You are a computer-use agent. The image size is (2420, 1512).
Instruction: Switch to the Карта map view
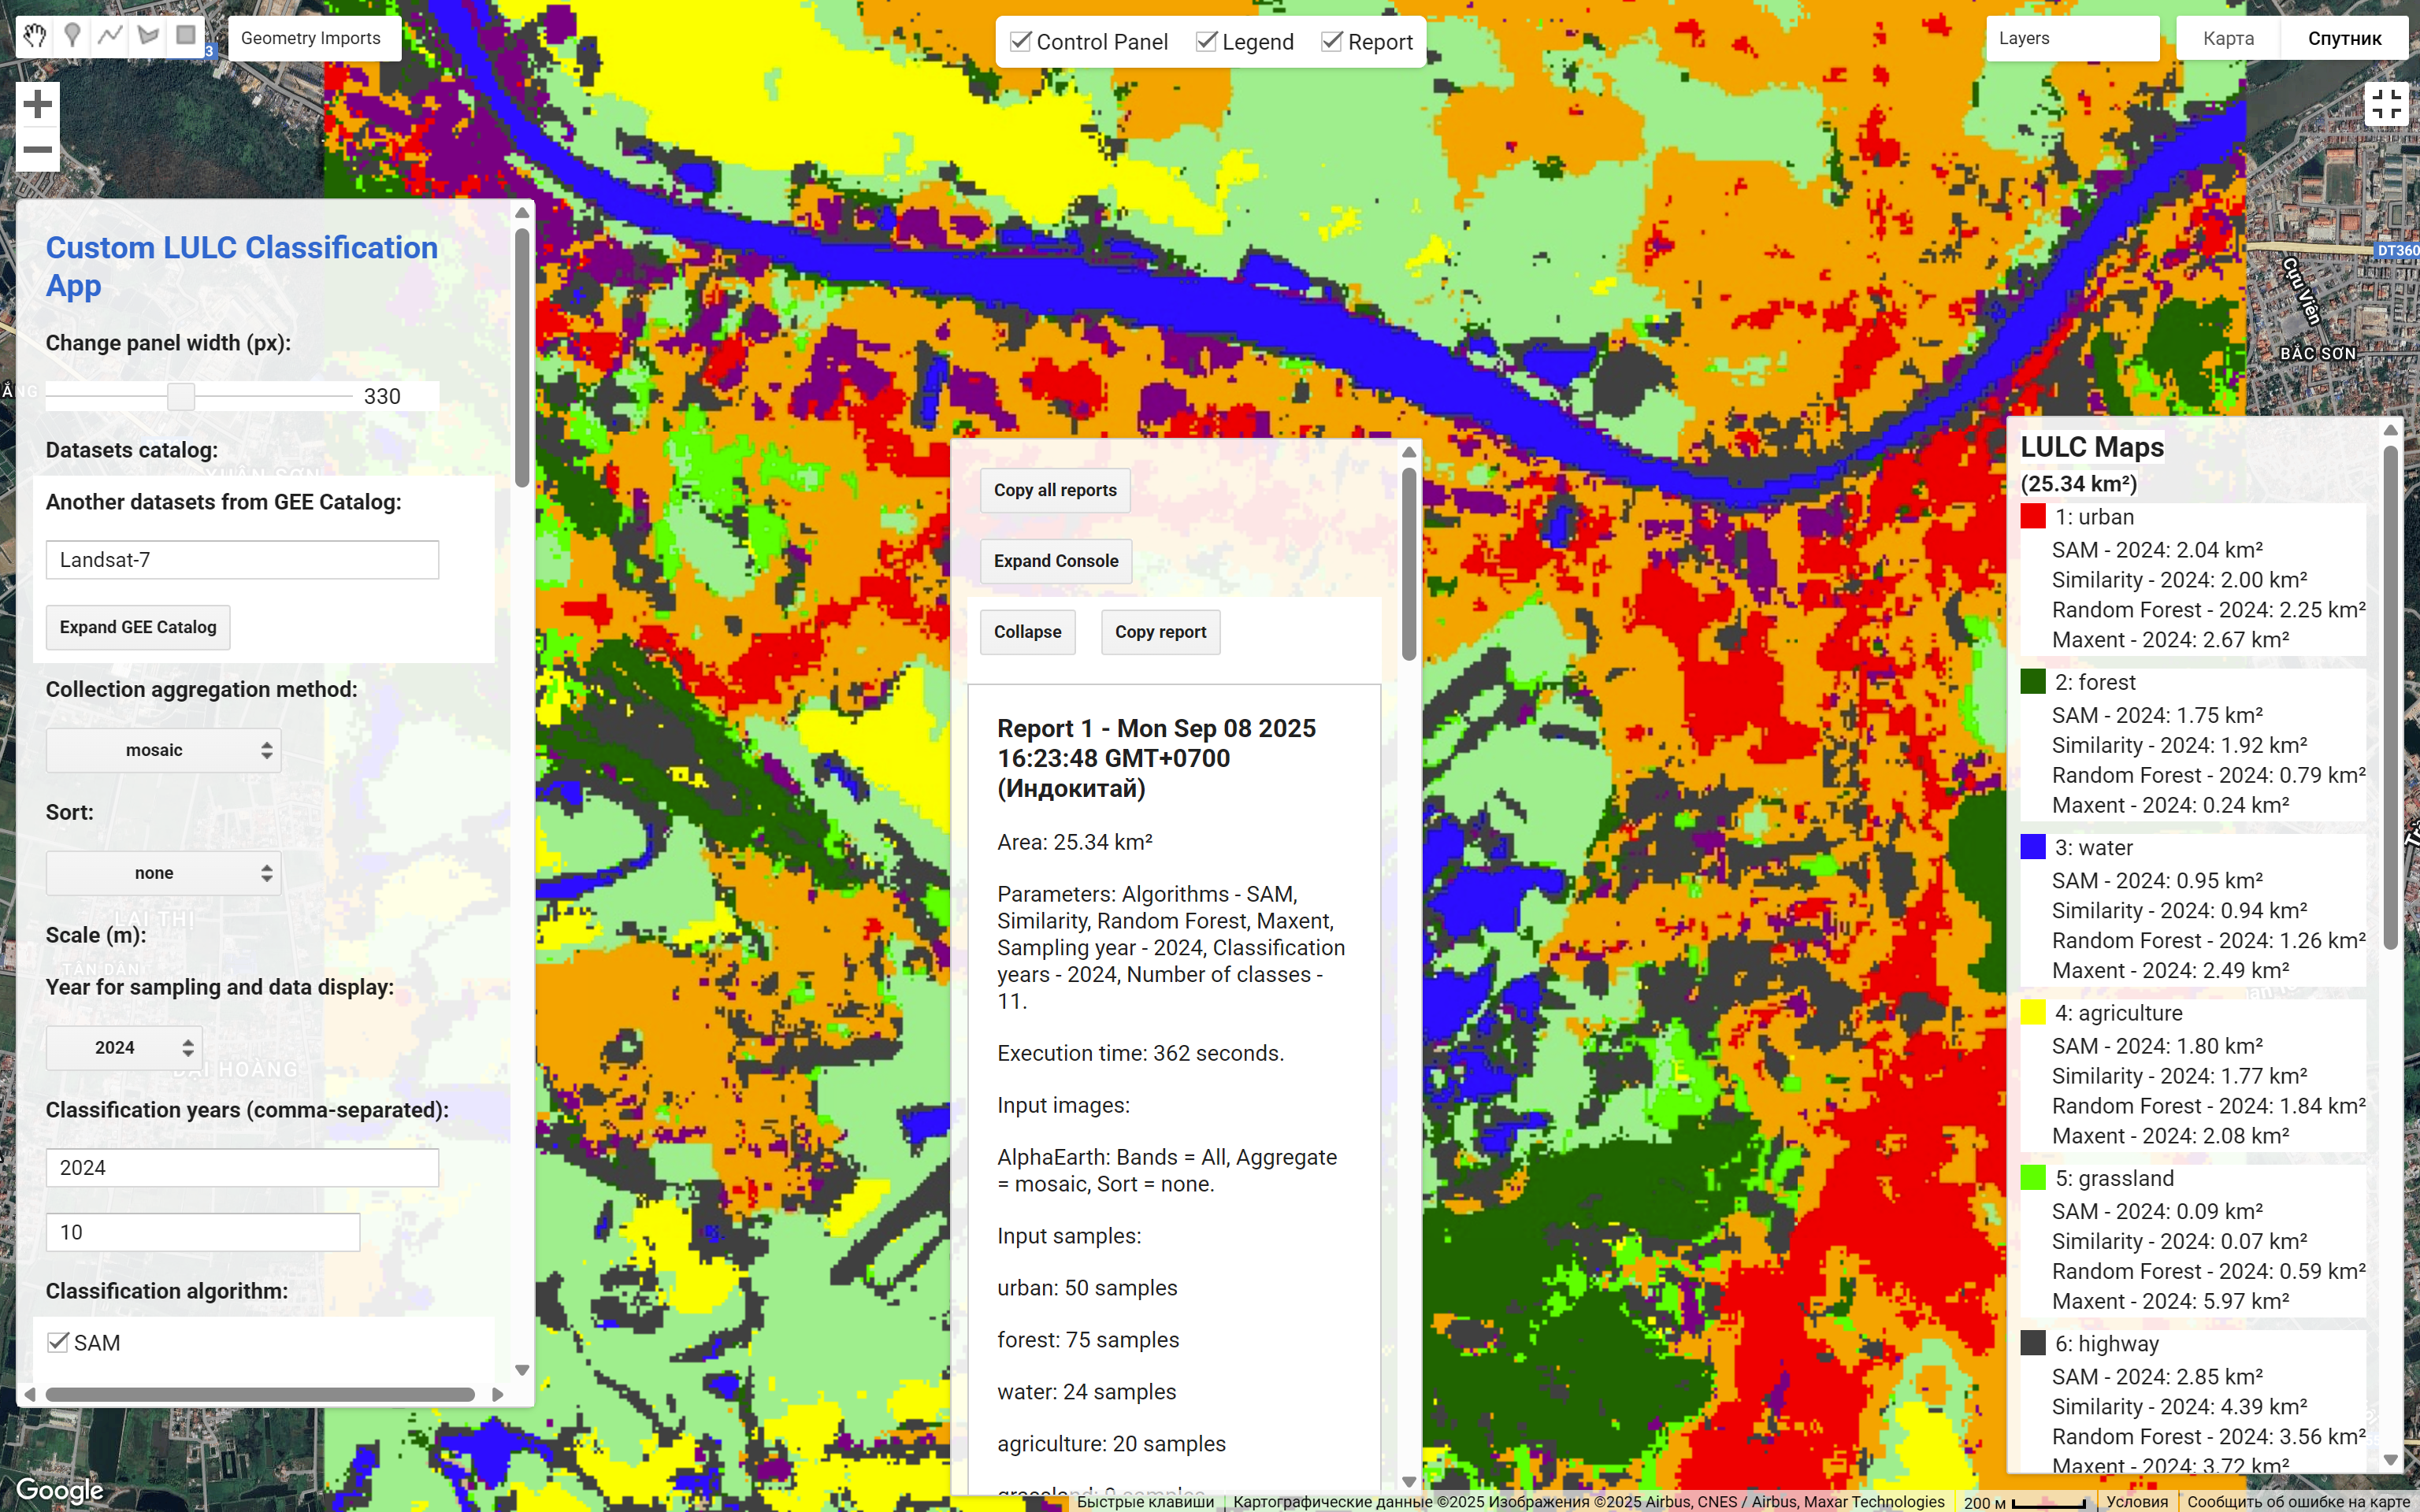[2228, 38]
